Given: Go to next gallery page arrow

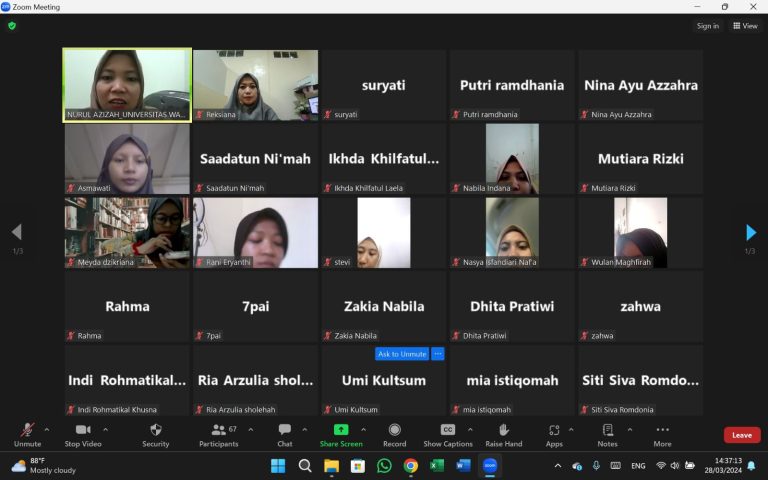Looking at the screenshot, I should [751, 232].
